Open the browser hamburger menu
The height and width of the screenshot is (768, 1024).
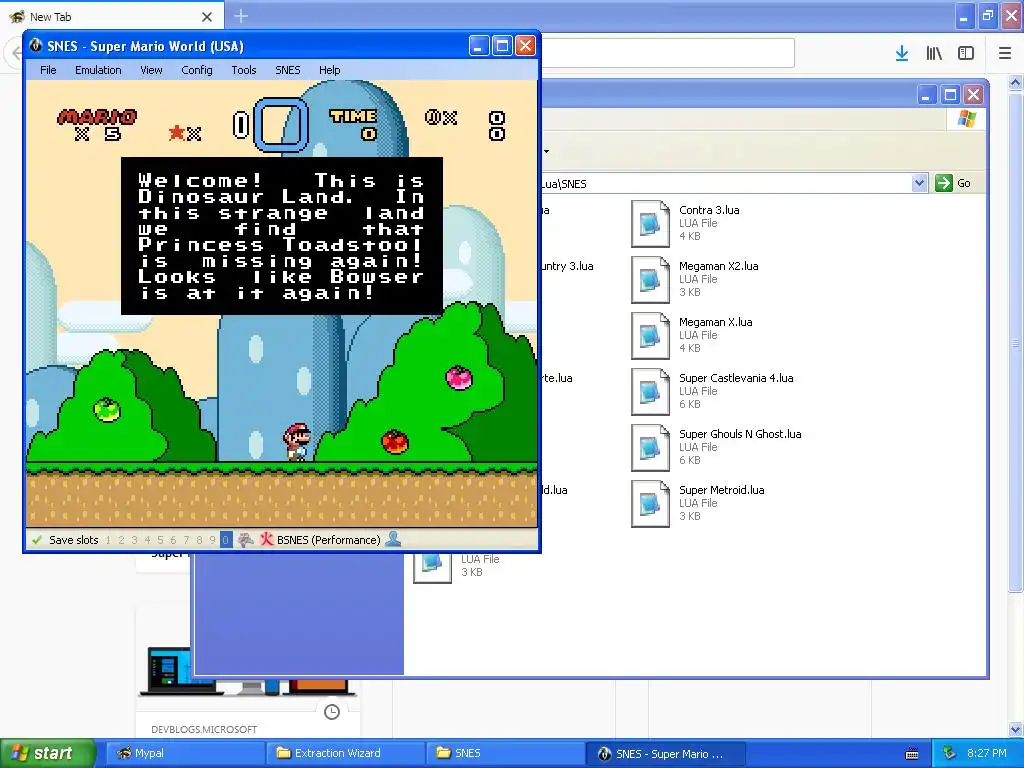point(1005,53)
